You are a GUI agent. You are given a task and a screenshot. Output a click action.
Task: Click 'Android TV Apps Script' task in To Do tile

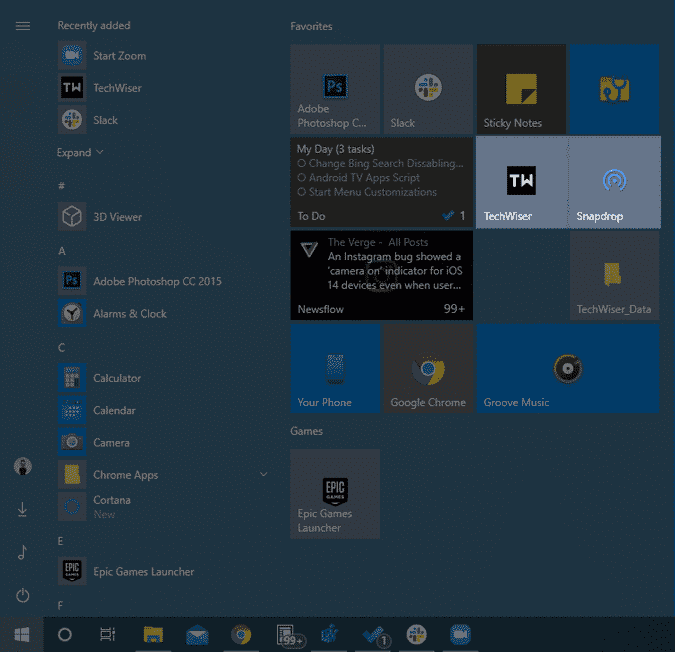pos(358,178)
